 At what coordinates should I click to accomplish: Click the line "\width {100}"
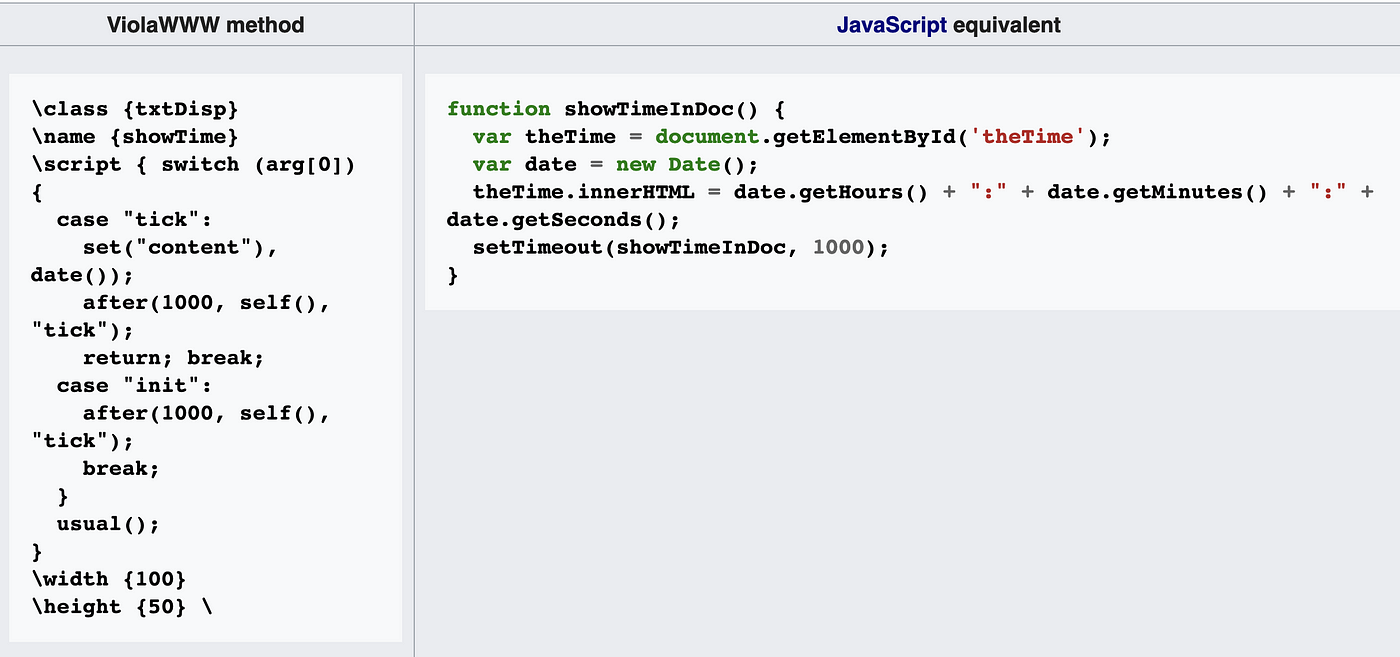[109, 578]
